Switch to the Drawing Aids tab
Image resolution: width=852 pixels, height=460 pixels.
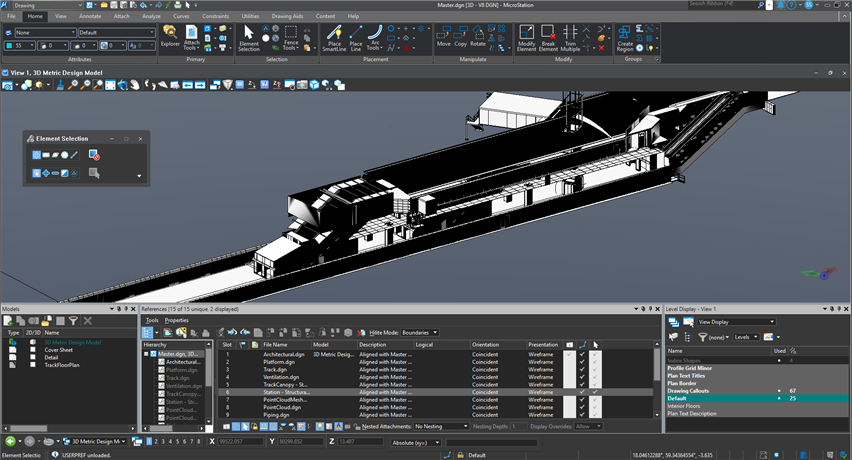[287, 16]
